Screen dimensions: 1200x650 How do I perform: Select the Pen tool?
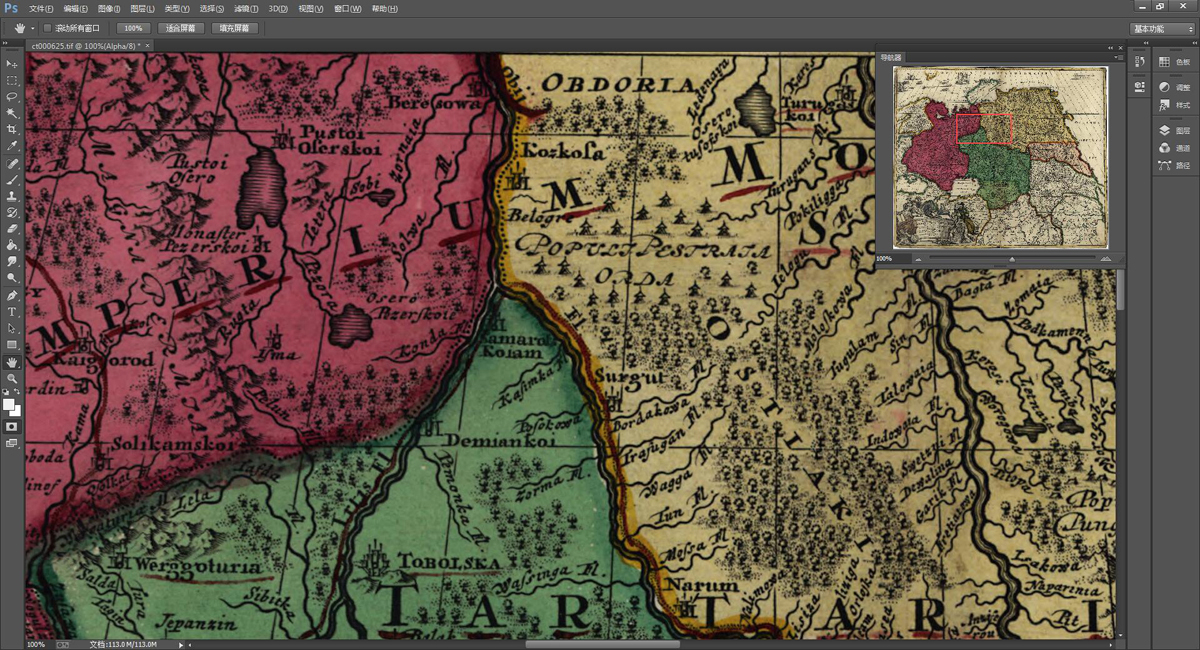(12, 296)
